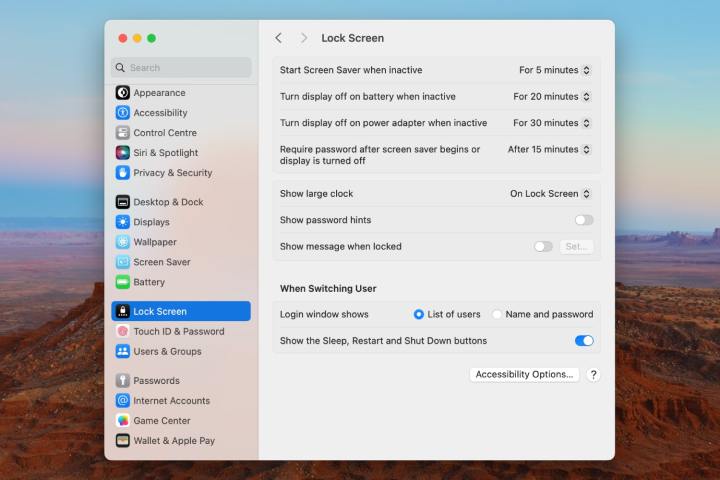The image size is (720, 480).
Task: Open Show large clock 'On Lock Screen' dropdown
Action: [550, 194]
